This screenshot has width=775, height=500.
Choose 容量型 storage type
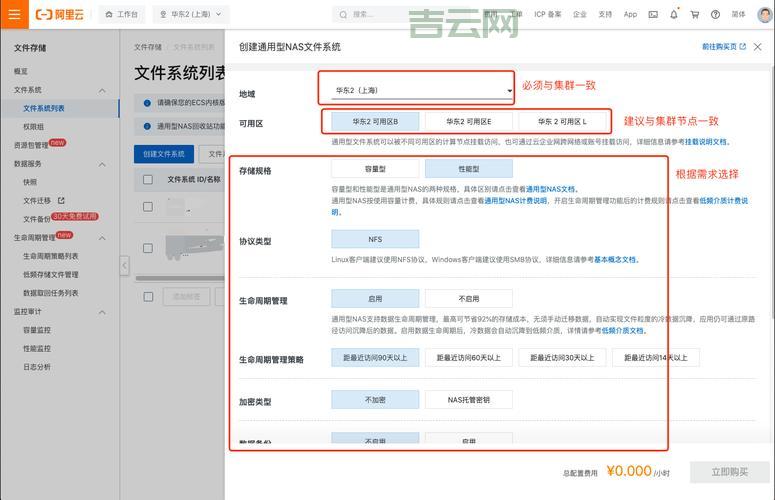click(375, 169)
